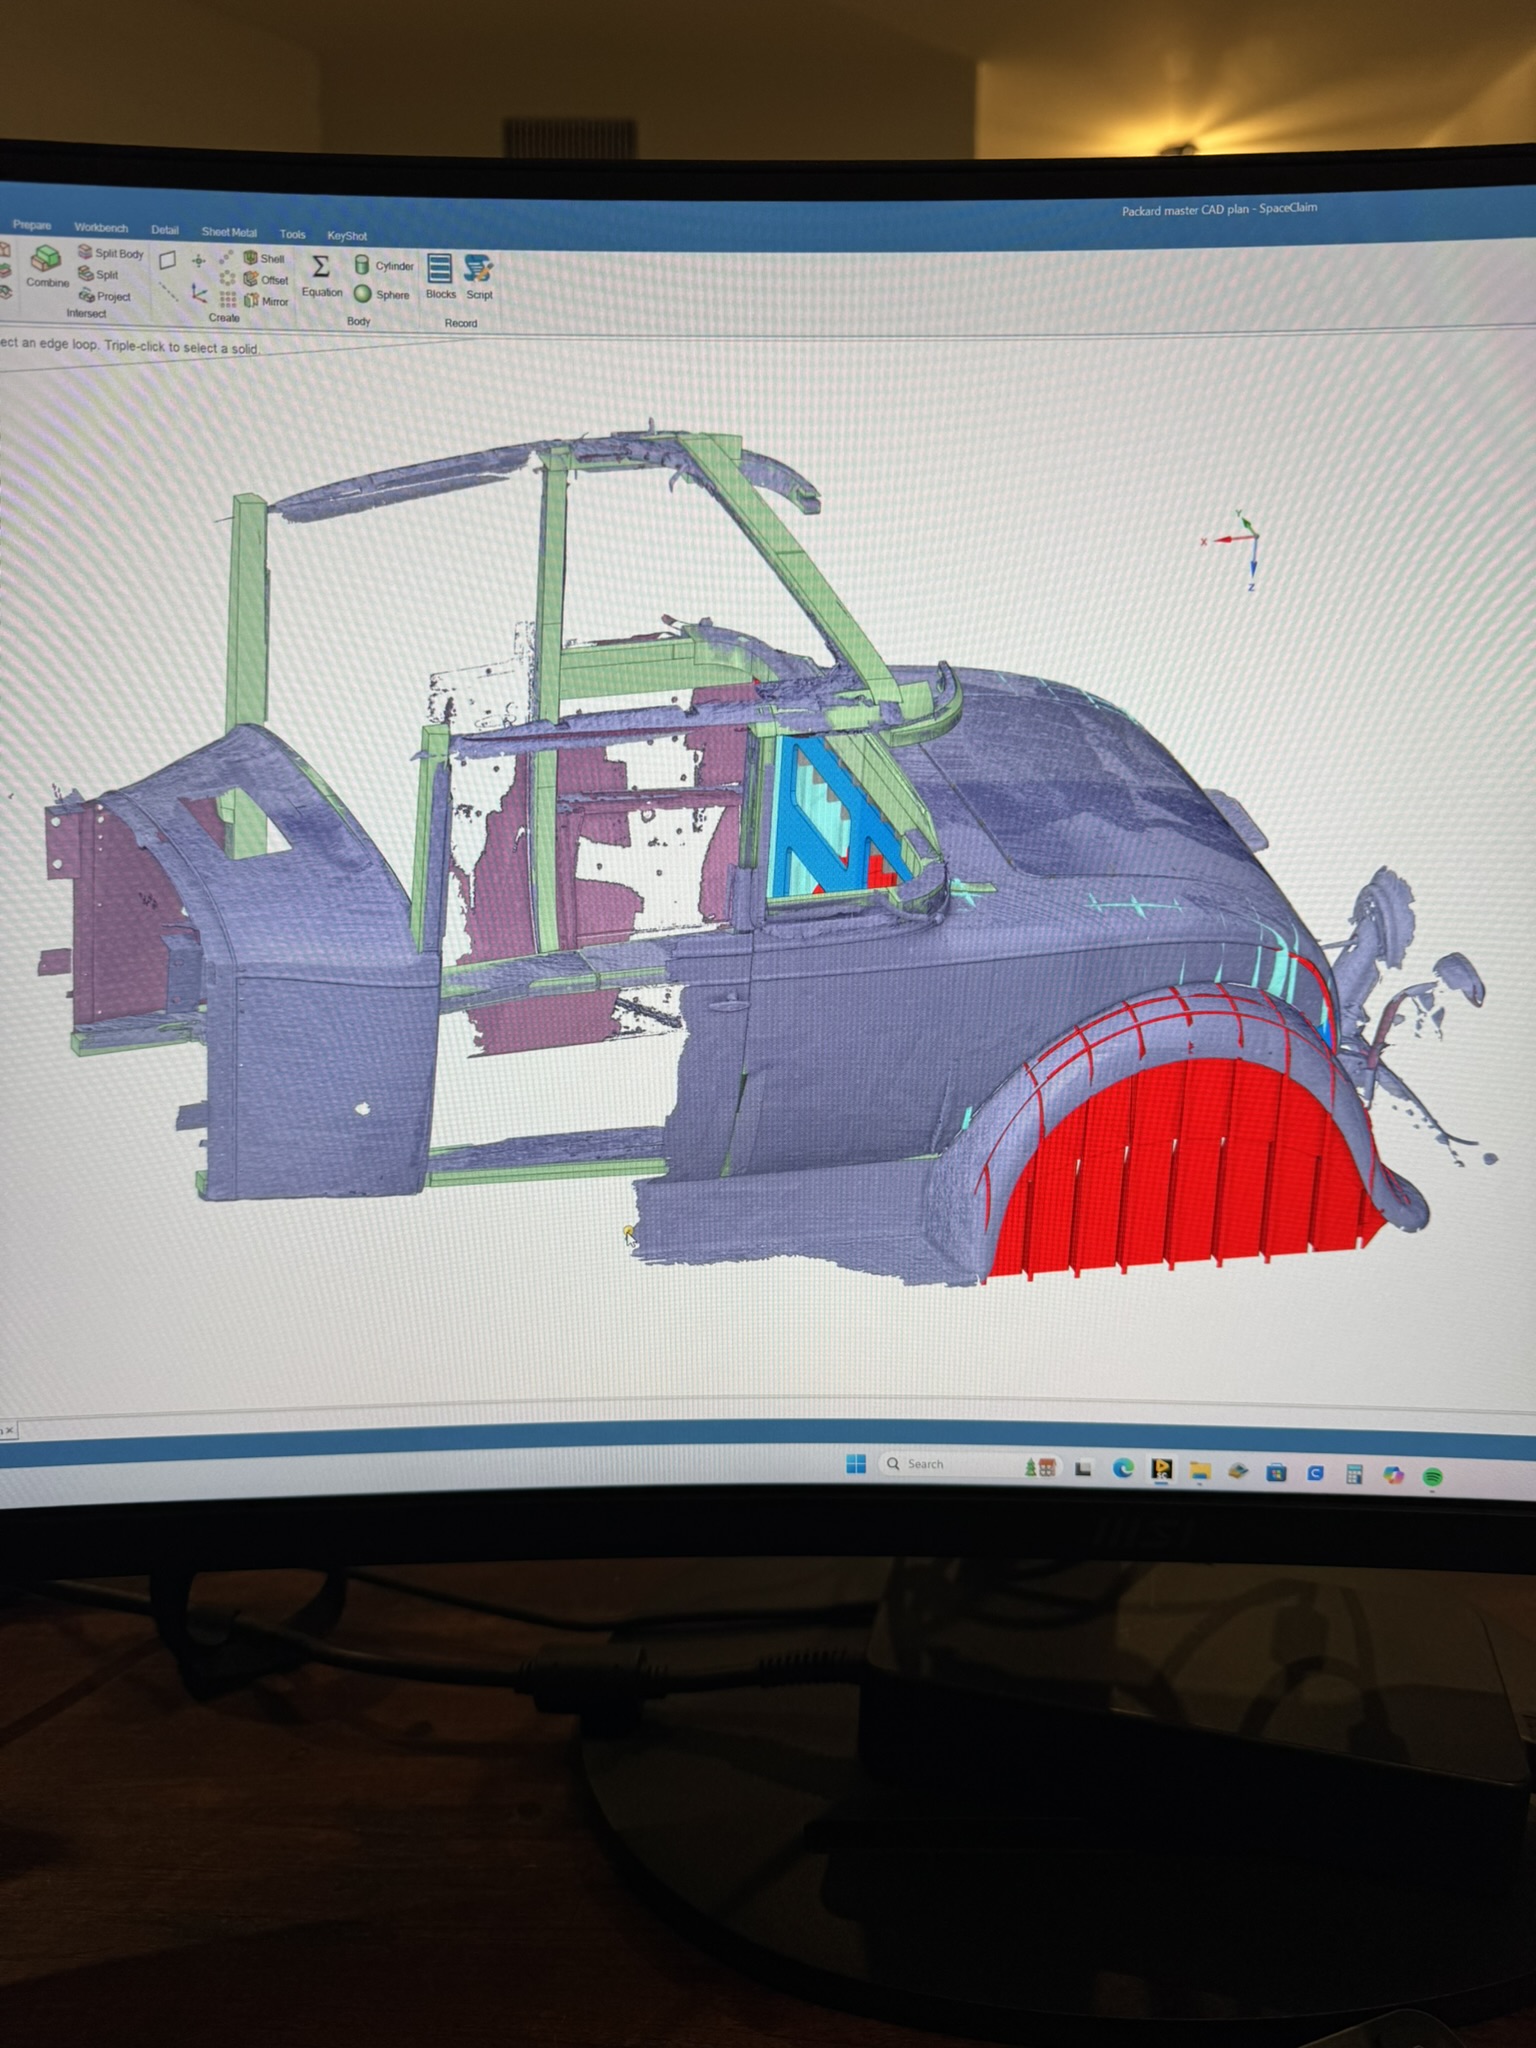Open the Equation tool
The height and width of the screenshot is (2048, 1536).
pyautogui.click(x=321, y=274)
